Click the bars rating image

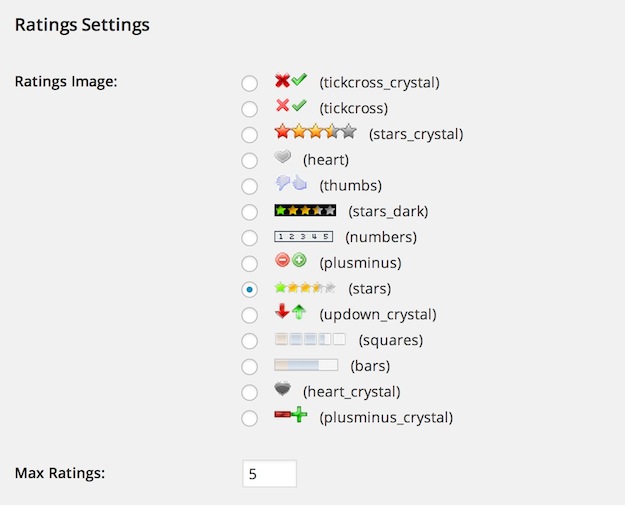306,365
